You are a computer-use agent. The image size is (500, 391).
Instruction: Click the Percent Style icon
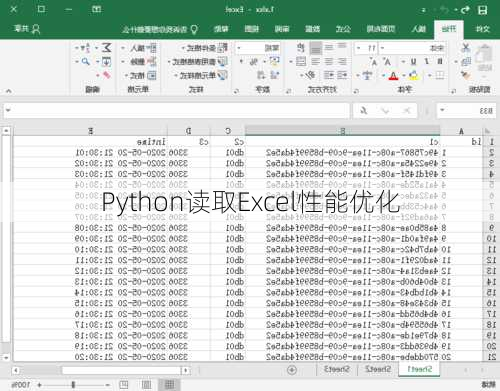[254, 62]
